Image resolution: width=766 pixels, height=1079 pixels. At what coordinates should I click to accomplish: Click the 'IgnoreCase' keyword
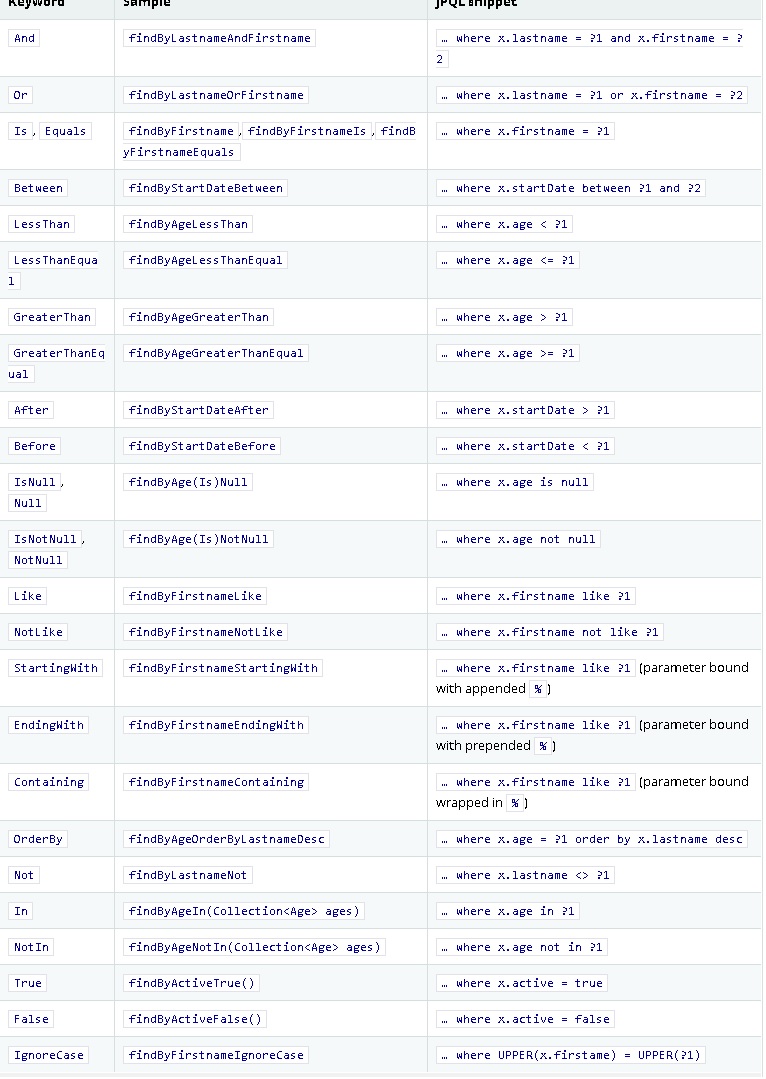[49, 1055]
